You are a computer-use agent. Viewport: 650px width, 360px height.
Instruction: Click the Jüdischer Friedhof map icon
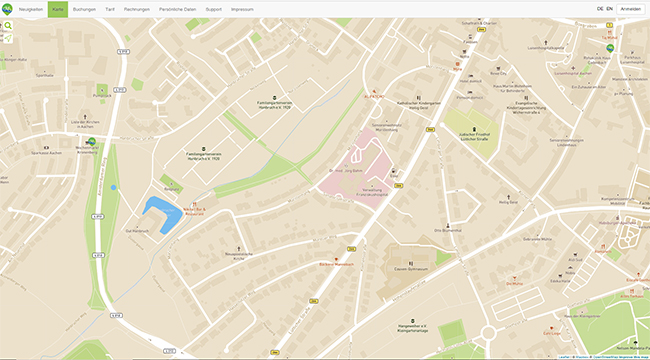coord(474,129)
